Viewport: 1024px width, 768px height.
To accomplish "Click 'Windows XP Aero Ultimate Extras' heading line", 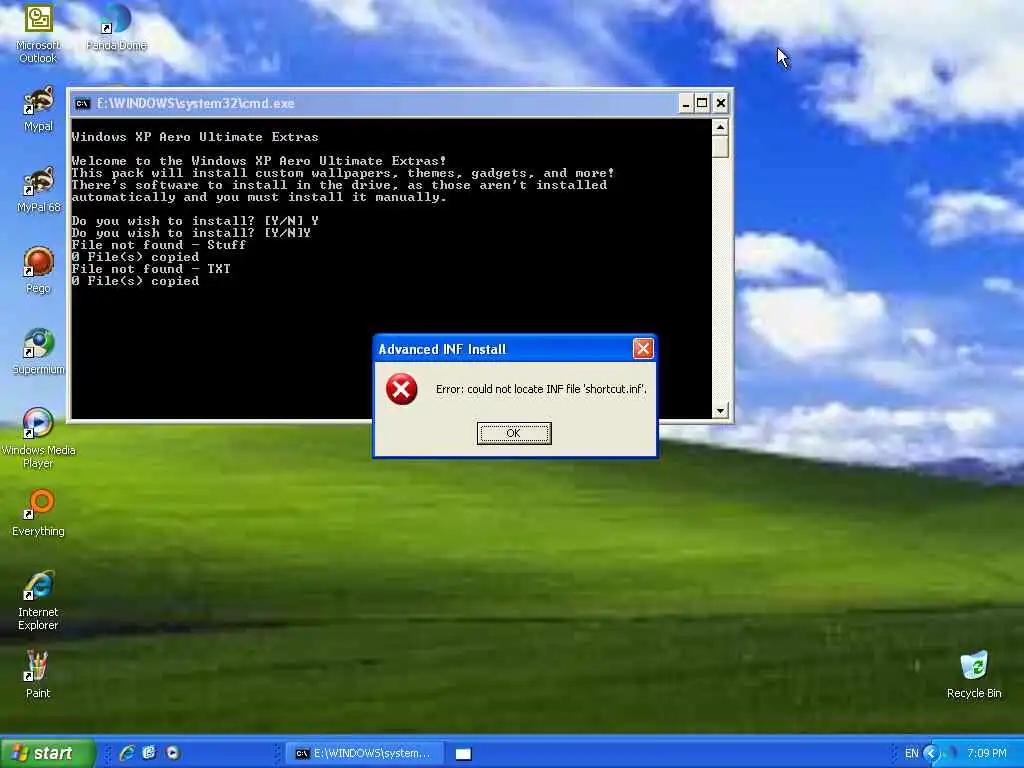I will point(195,136).
